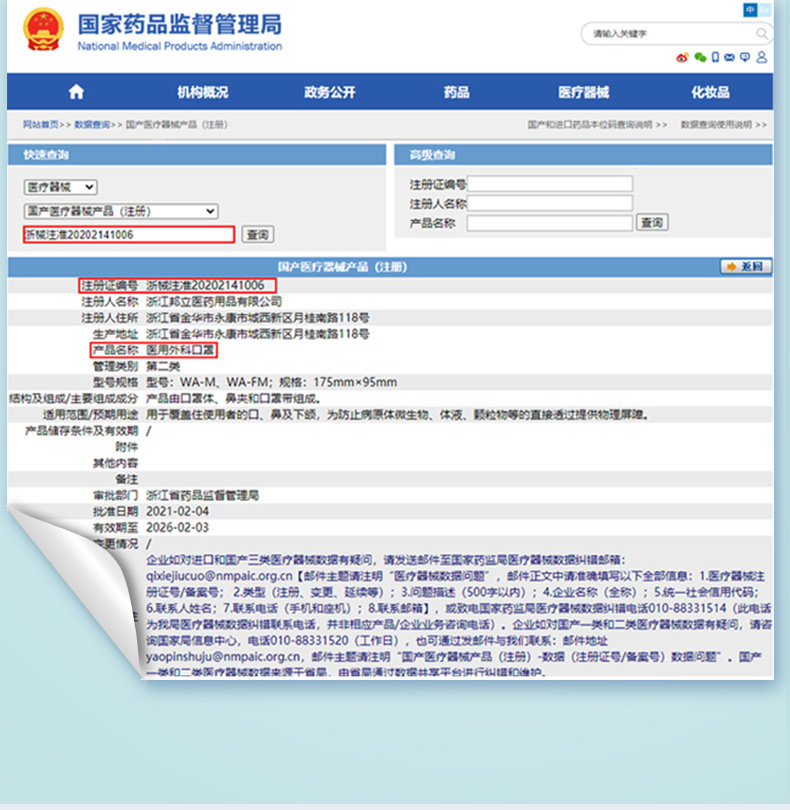Click quick search field with 浙械注准20202141006
This screenshot has height=810, width=790.
(x=129, y=235)
